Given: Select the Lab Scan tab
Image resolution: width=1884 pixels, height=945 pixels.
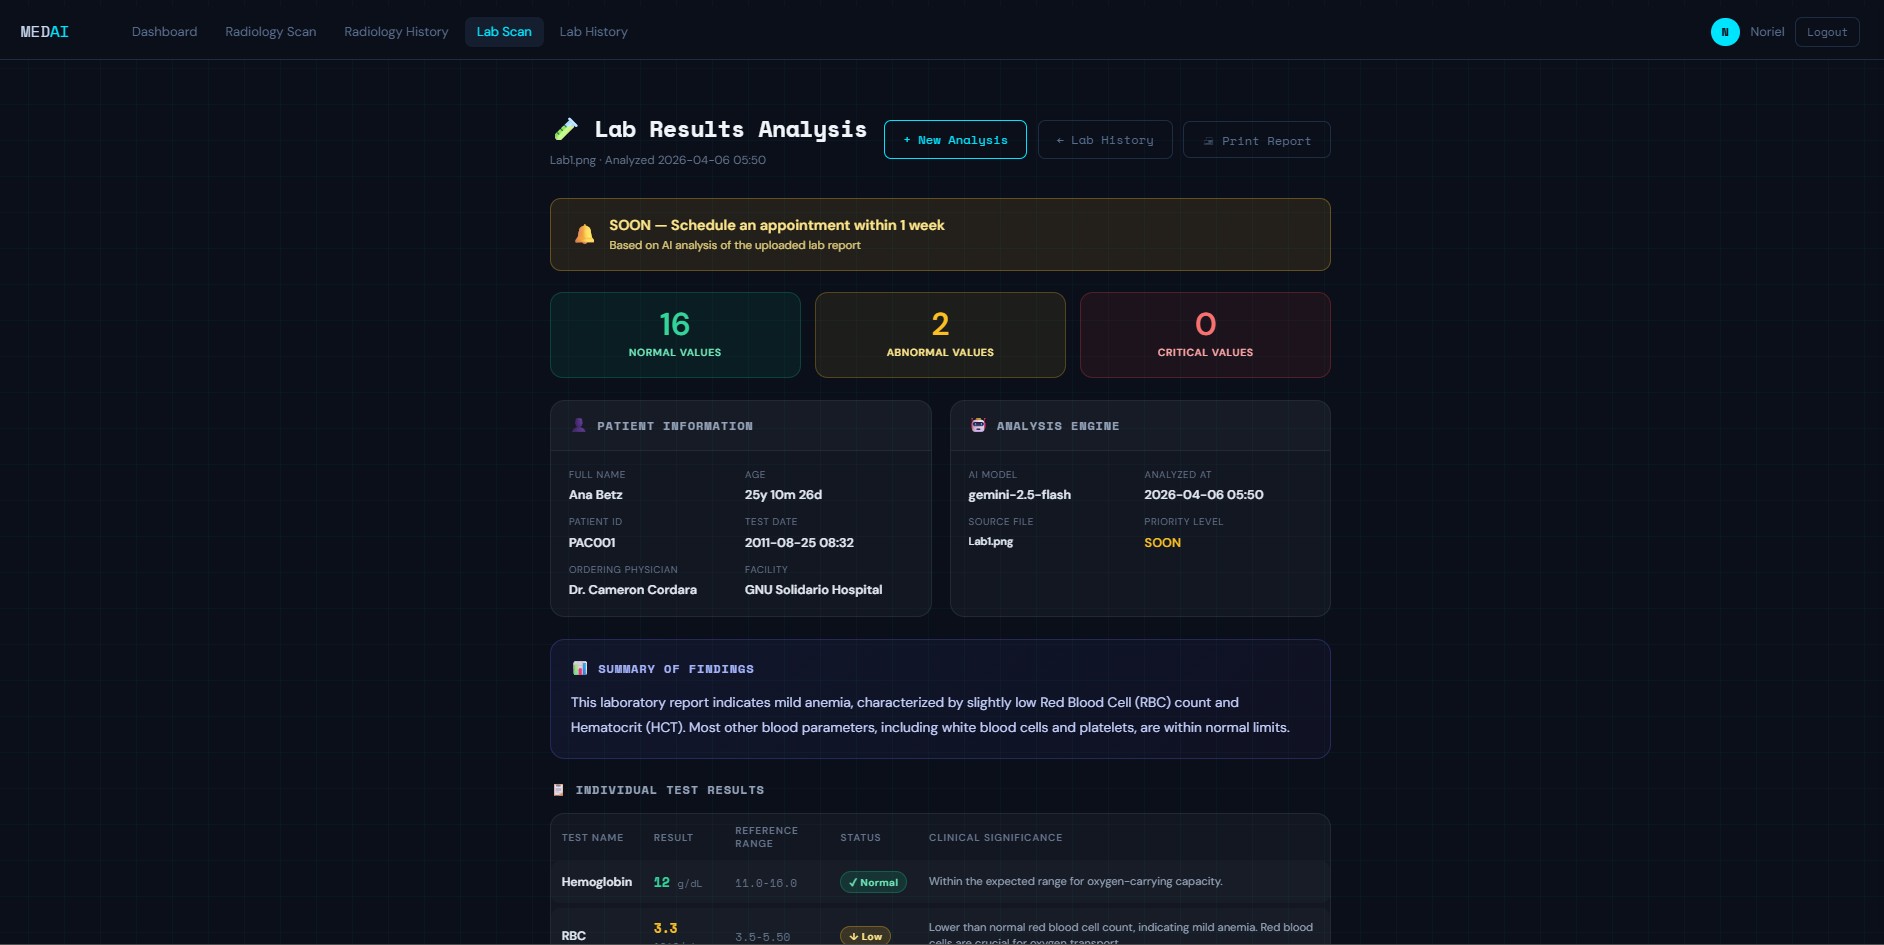Looking at the screenshot, I should pos(504,32).
